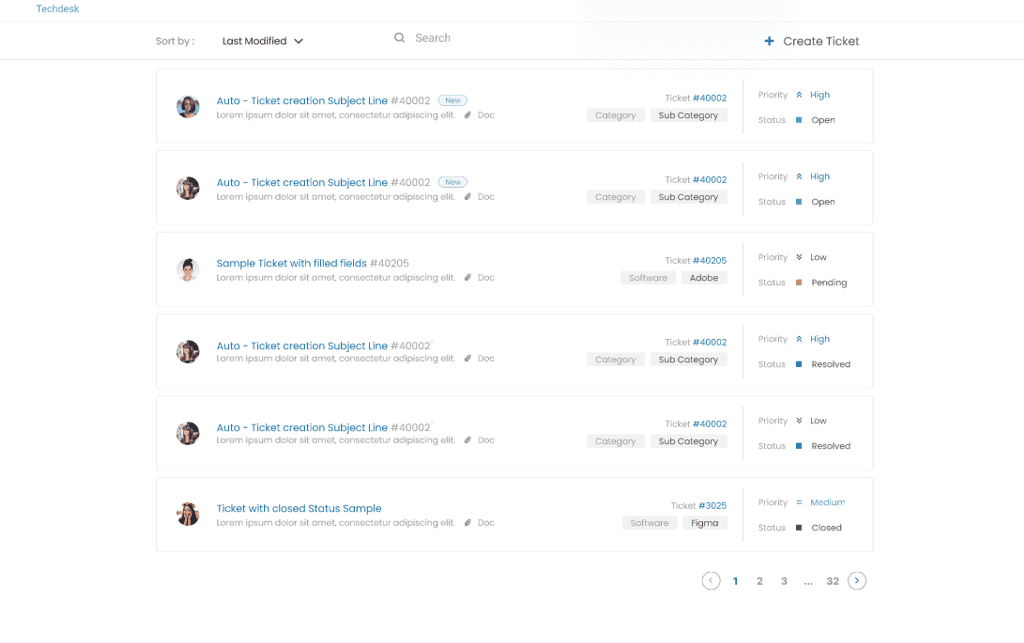Open the Techdesk home link

click(57, 9)
